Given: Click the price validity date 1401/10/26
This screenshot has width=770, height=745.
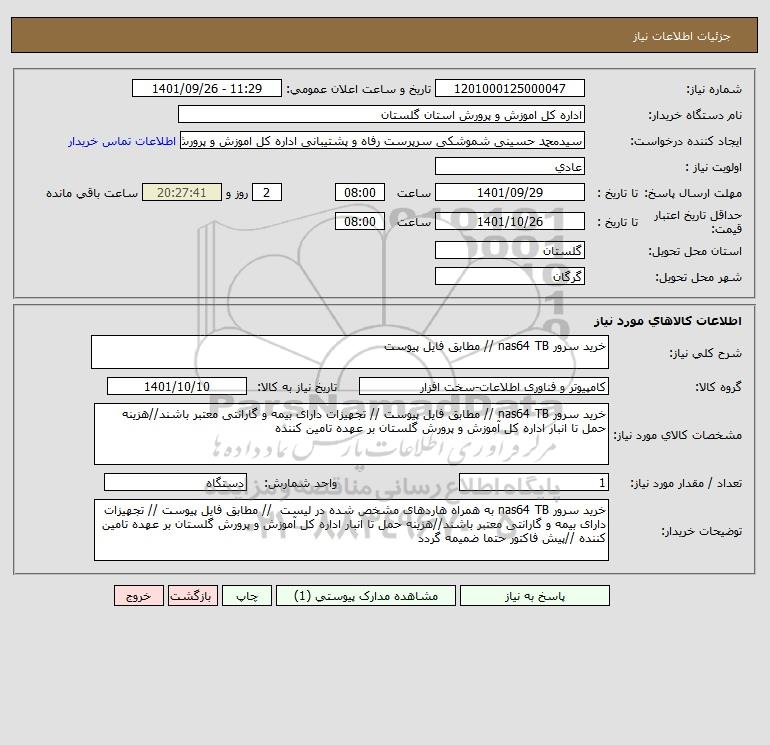Looking at the screenshot, I should (510, 221).
